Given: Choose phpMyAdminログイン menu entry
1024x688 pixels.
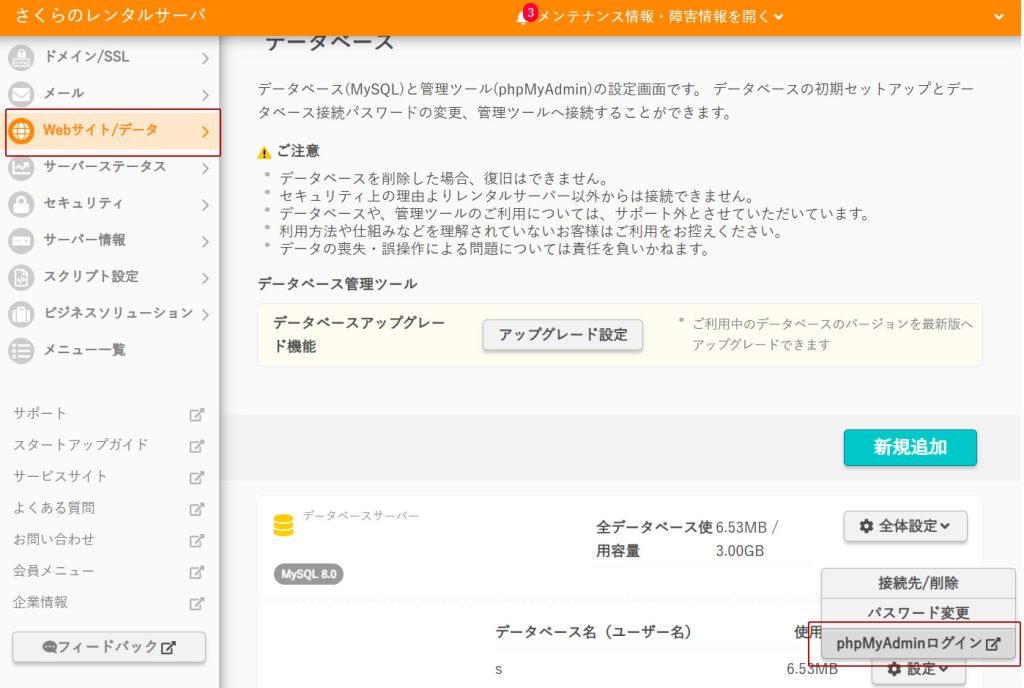Looking at the screenshot, I should point(918,644).
